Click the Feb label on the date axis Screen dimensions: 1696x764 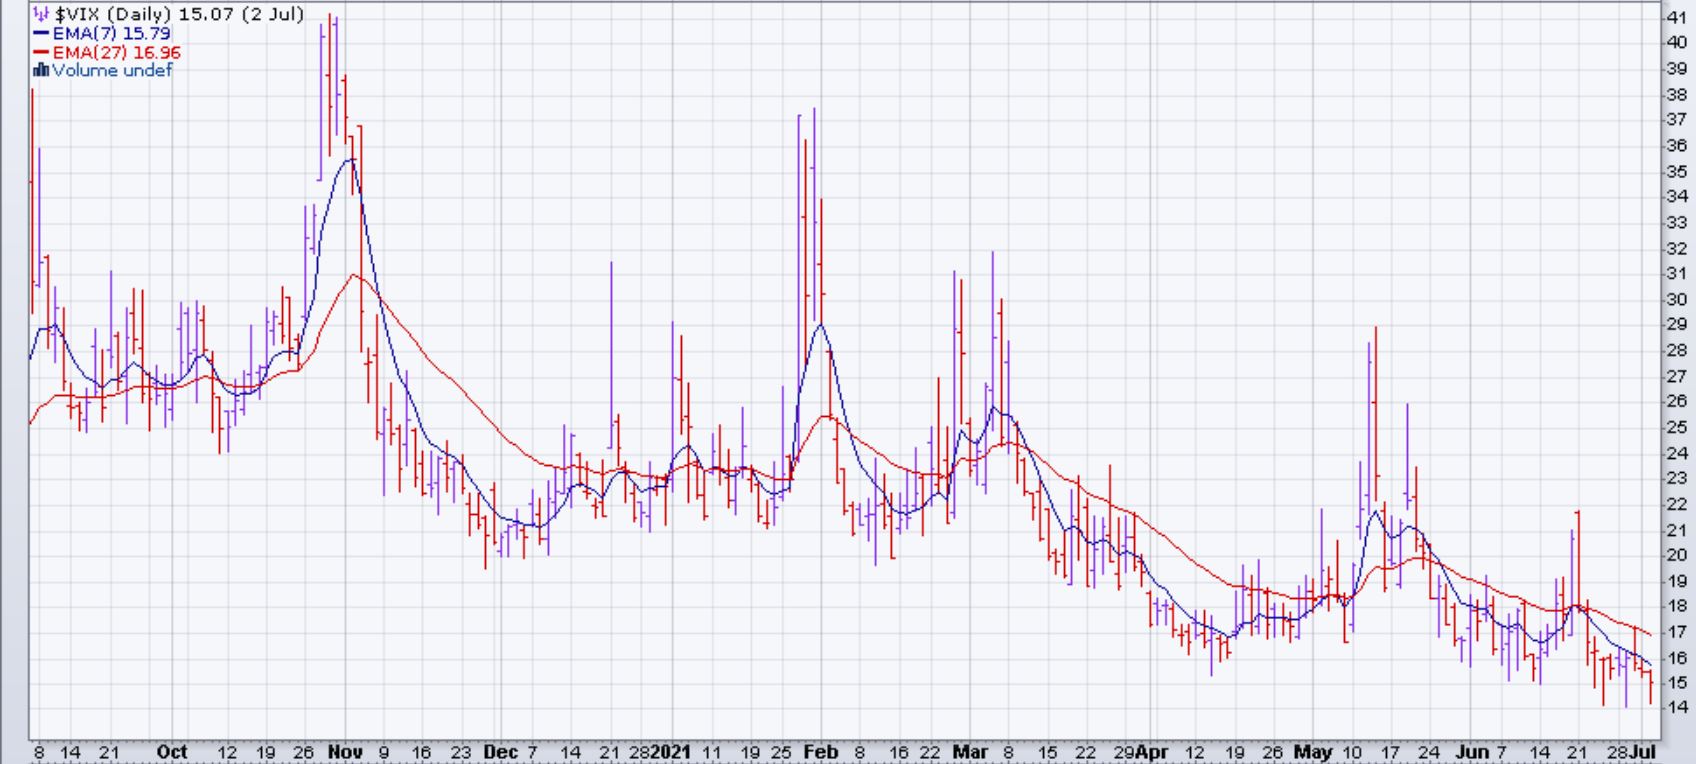coord(819,752)
